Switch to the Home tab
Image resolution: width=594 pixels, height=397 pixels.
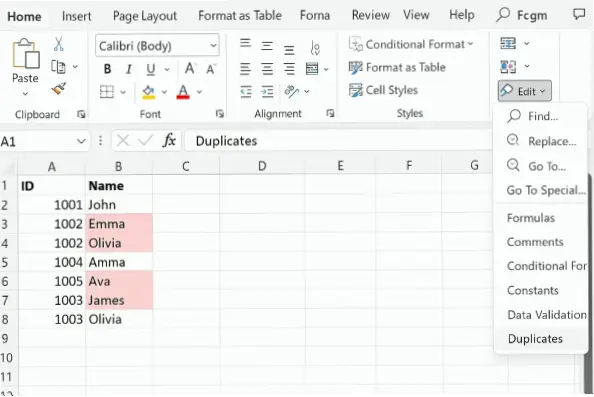click(24, 16)
